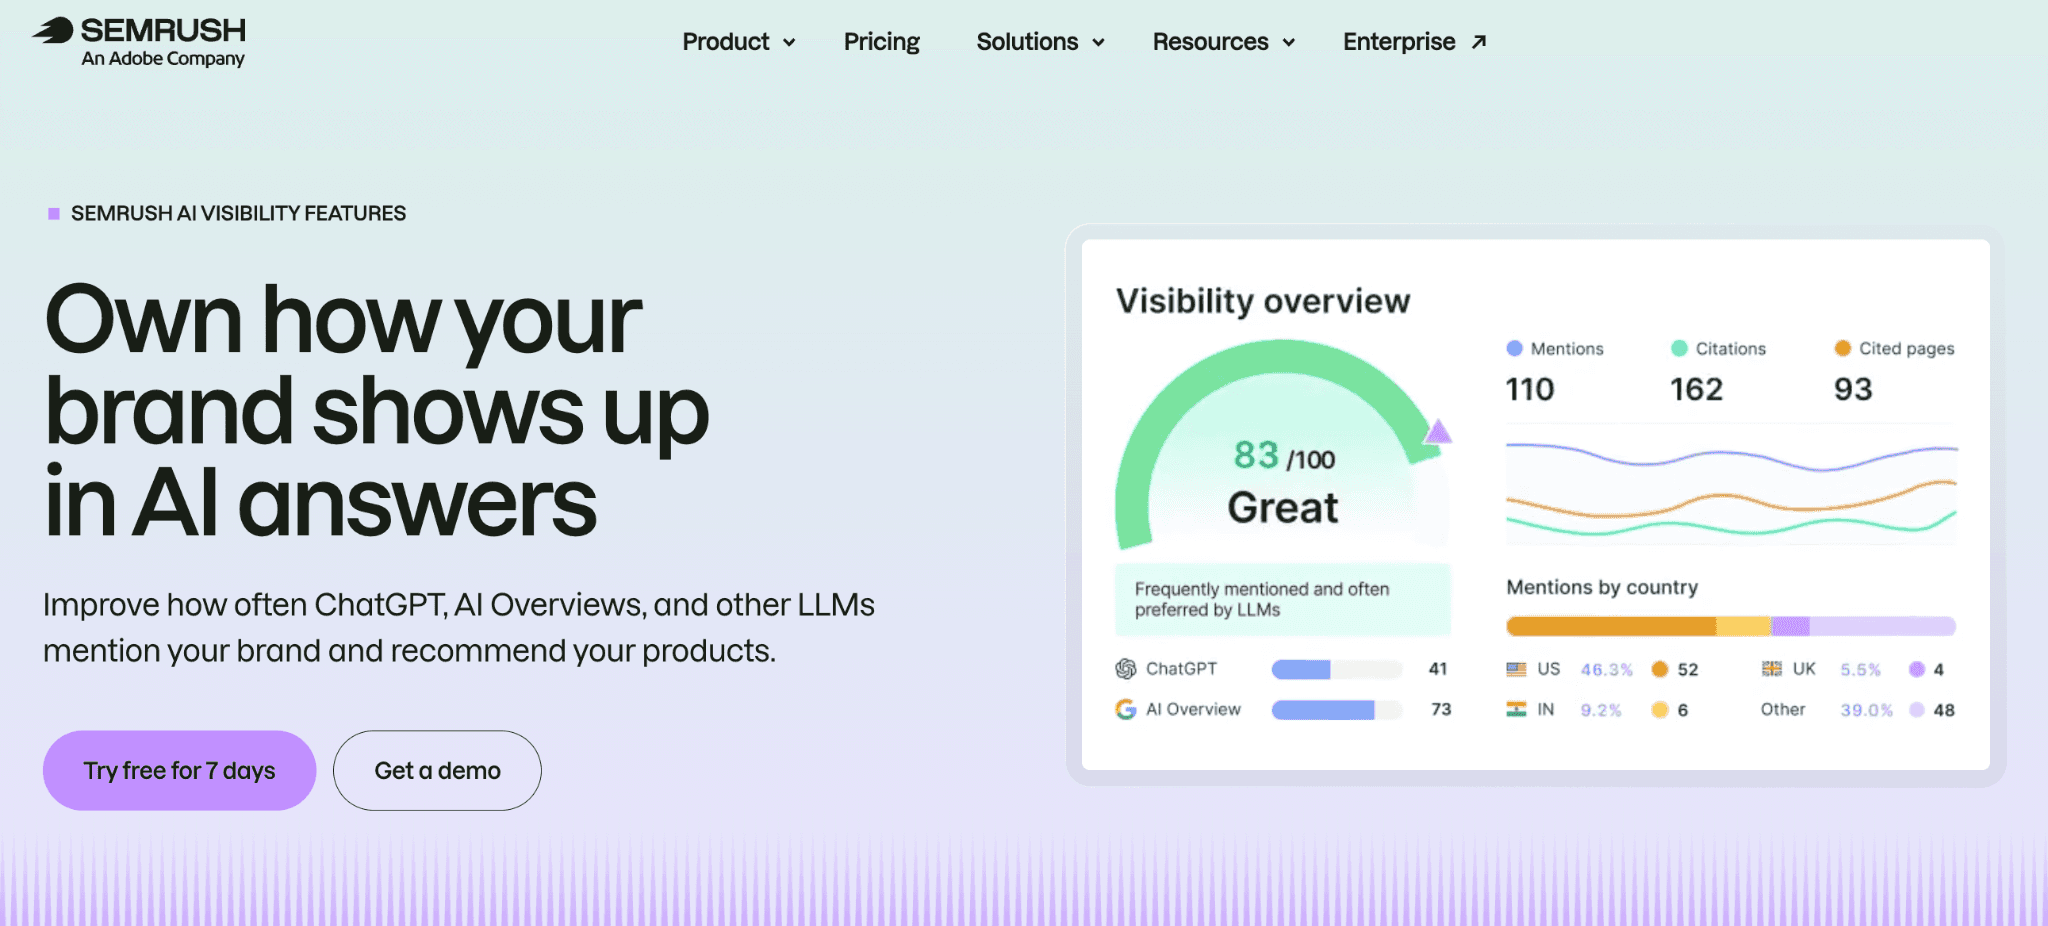Click the US percentage 46.3%
This screenshot has height=926, width=2048.
(x=1607, y=669)
